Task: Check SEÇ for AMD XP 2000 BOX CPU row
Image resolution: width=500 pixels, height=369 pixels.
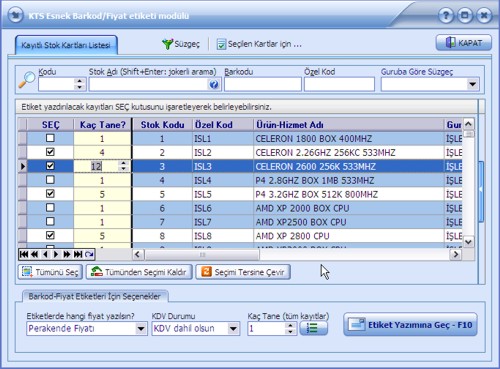Action: (50, 208)
